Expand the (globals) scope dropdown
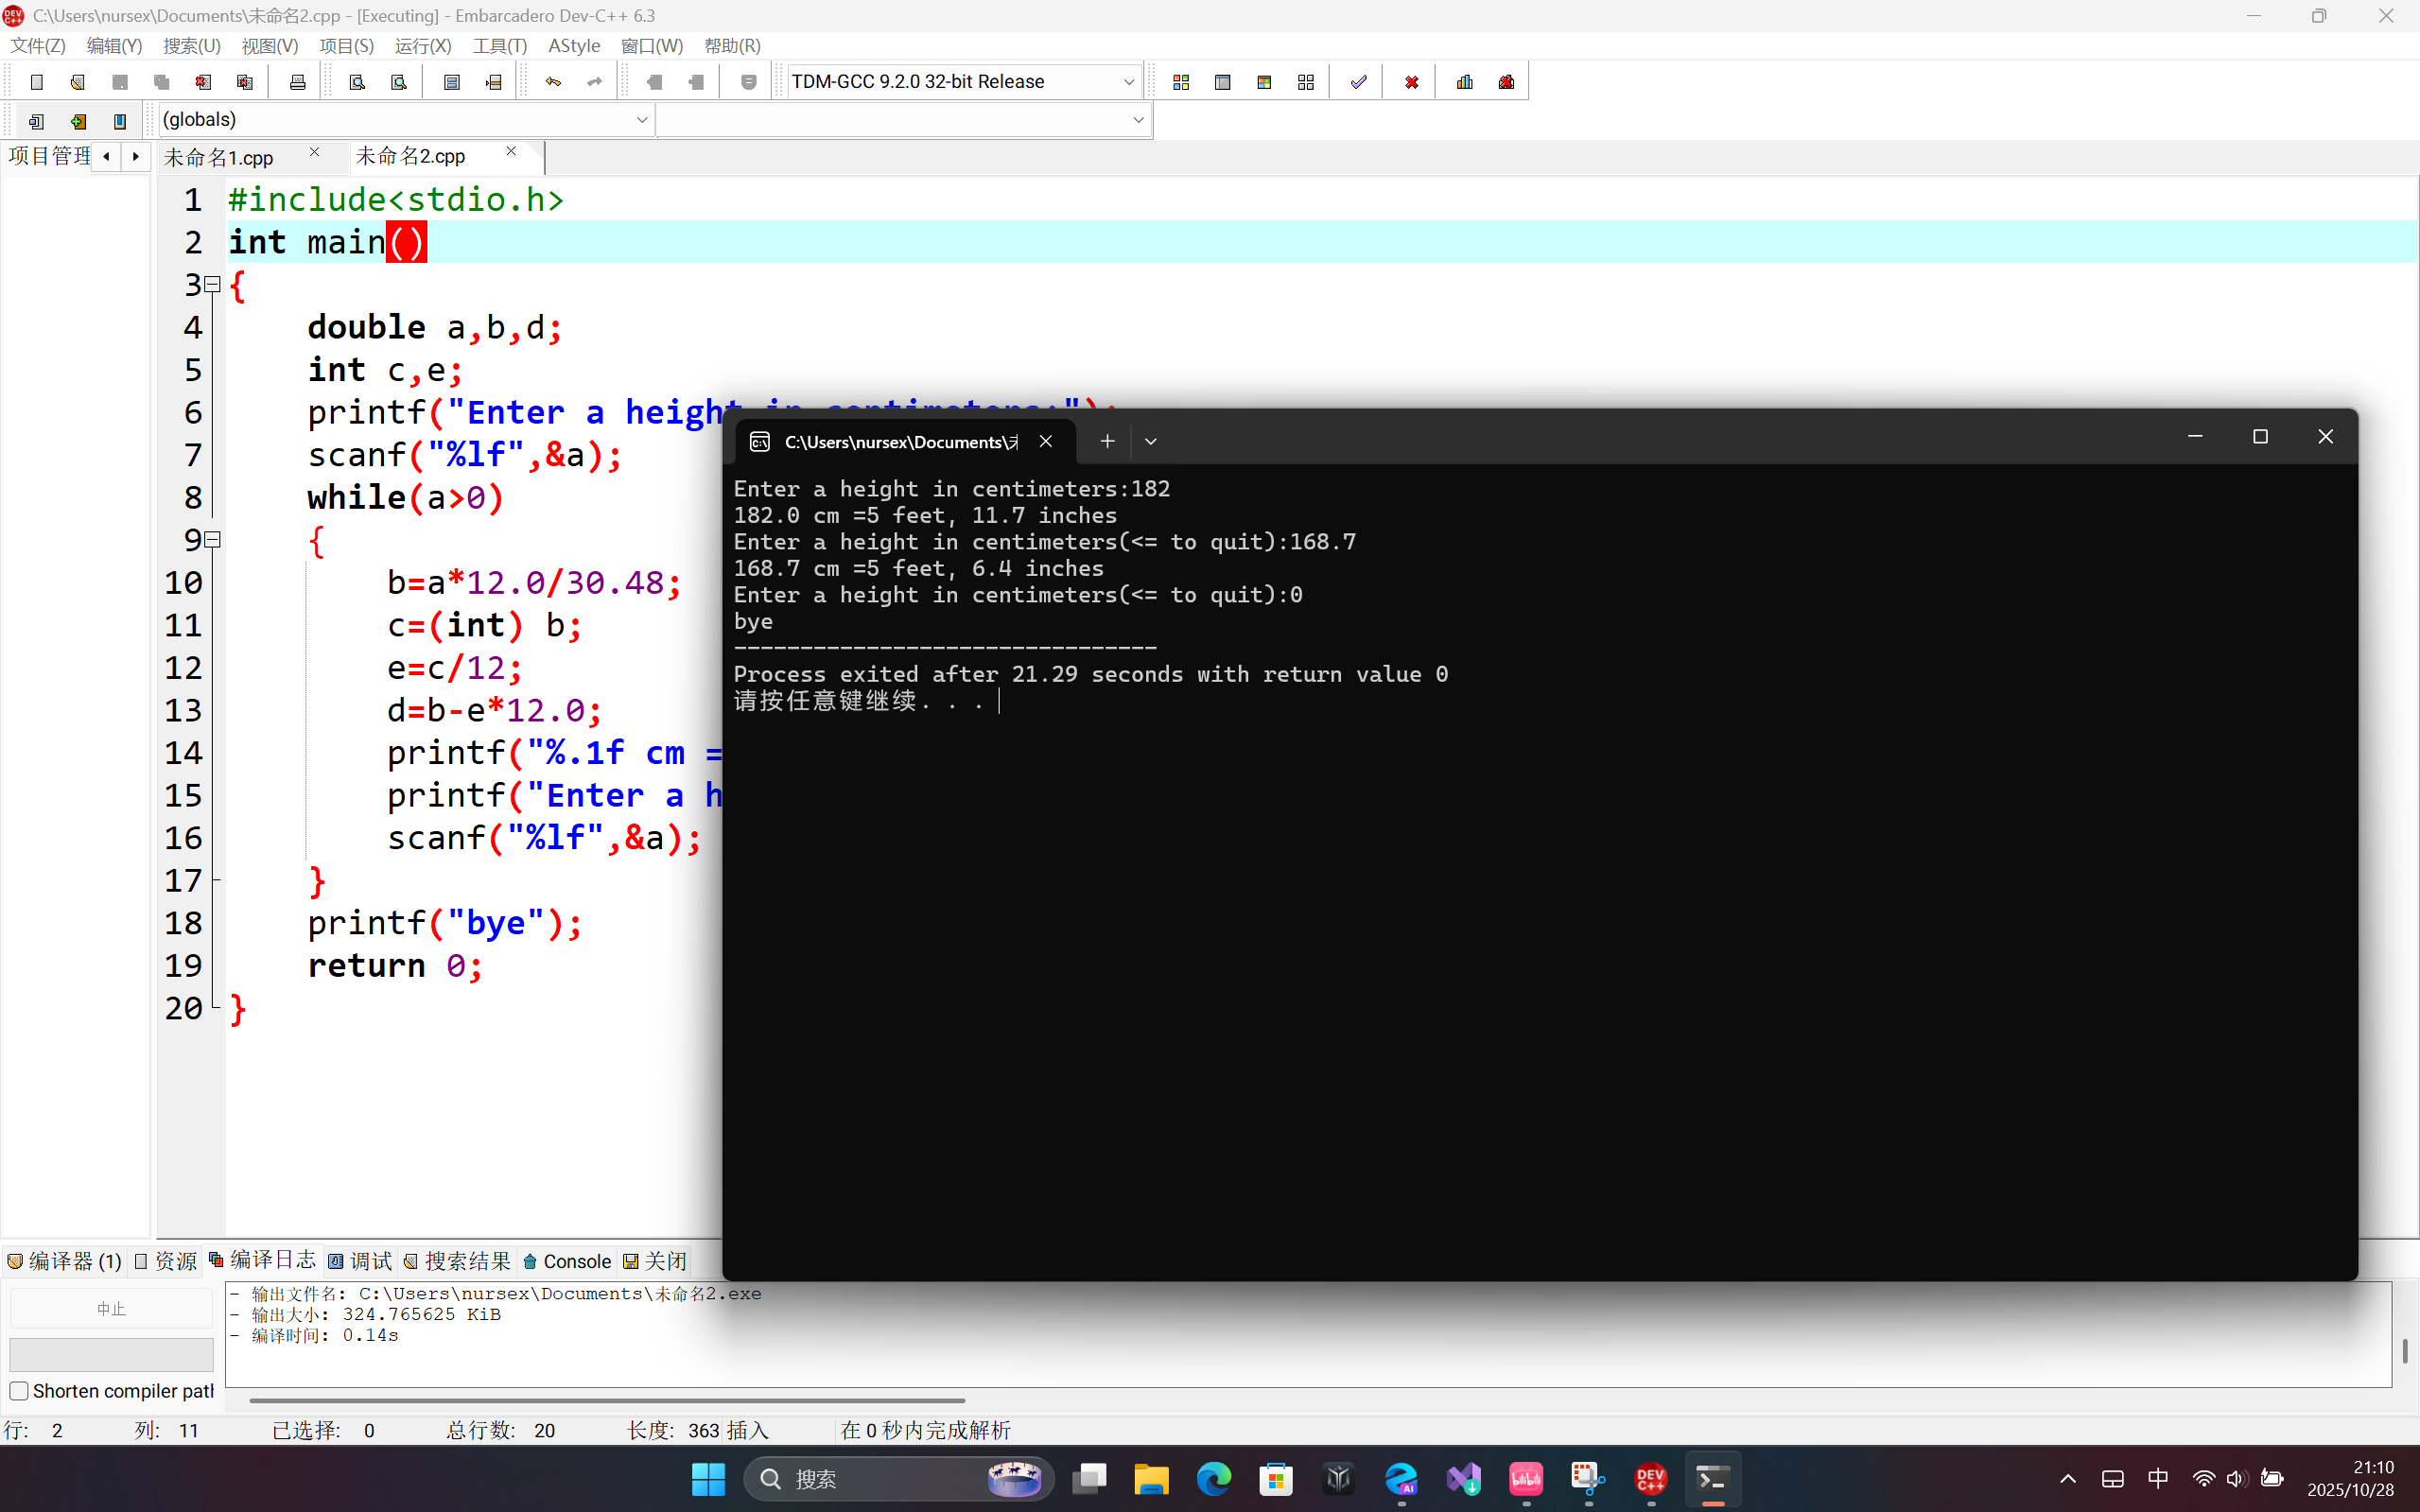Image resolution: width=2420 pixels, height=1512 pixels. [x=641, y=120]
